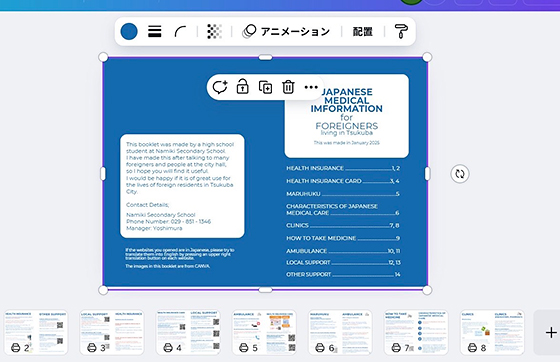
Task: Select the 'FOREIGNERS' heading text
Action: tap(346, 126)
